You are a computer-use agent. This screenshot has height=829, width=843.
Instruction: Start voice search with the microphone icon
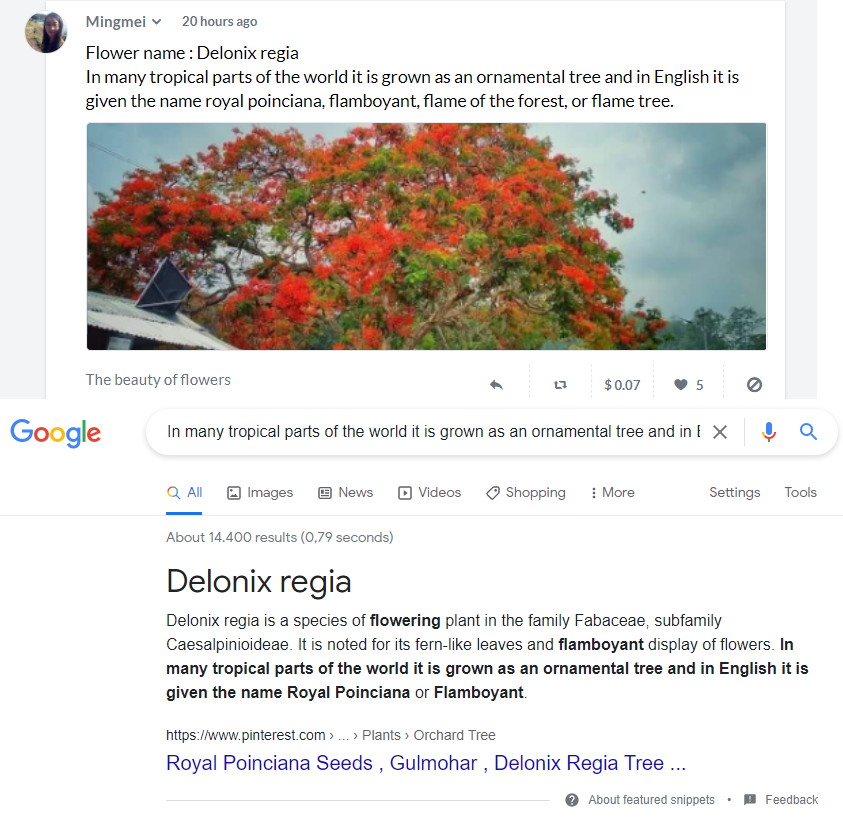769,432
